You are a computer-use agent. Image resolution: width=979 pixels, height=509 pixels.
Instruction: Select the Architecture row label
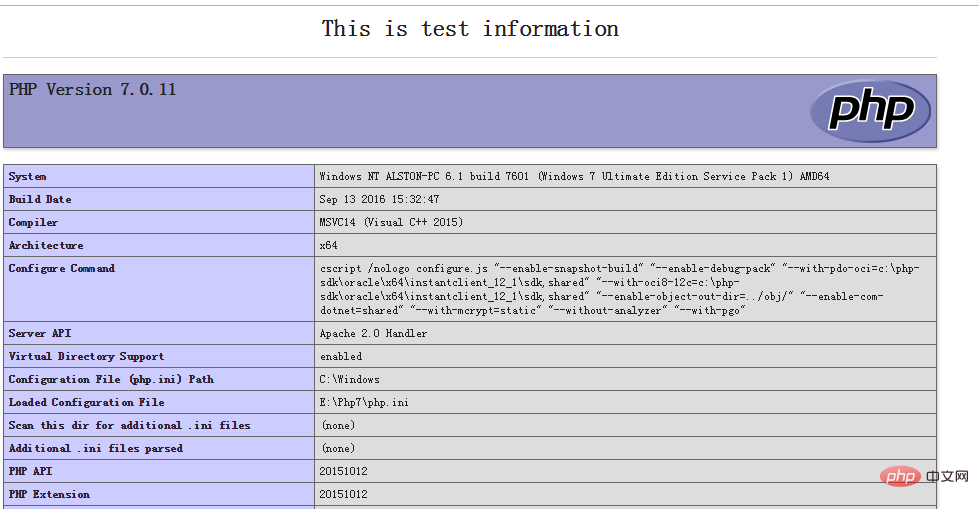(x=46, y=245)
